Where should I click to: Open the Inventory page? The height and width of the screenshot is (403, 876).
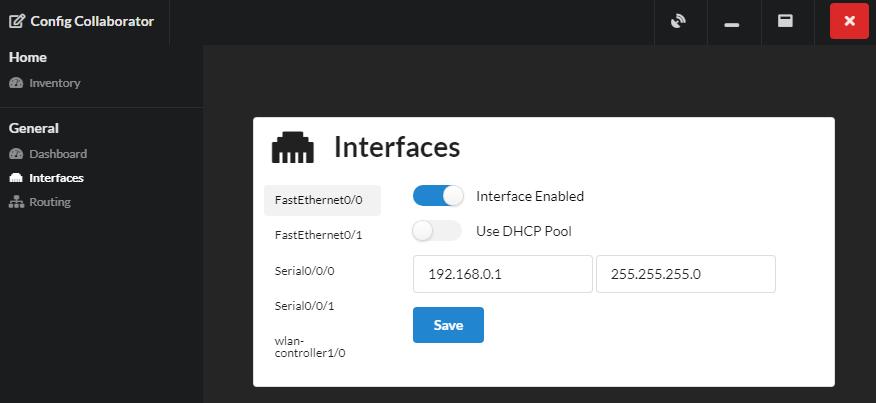click(x=55, y=83)
